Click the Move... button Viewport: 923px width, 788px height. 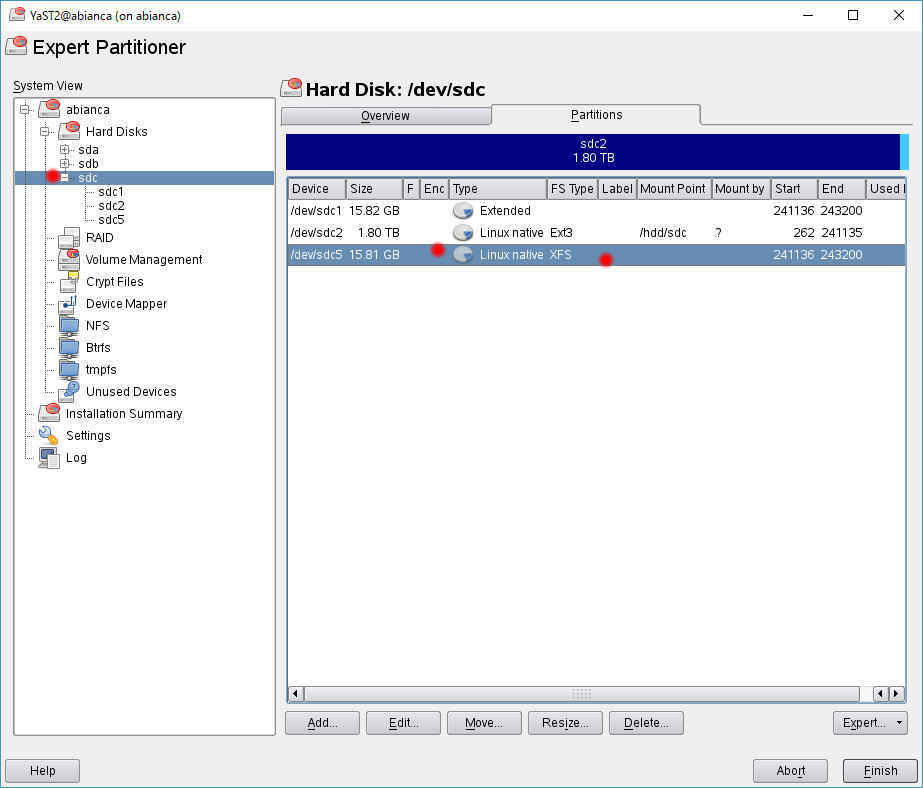click(x=484, y=723)
